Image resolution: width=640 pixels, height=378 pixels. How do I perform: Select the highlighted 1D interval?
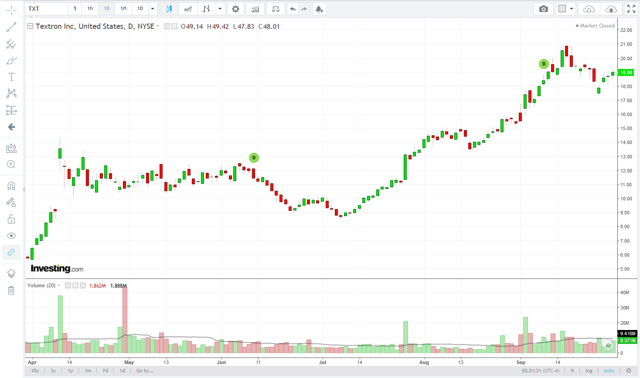(x=107, y=9)
